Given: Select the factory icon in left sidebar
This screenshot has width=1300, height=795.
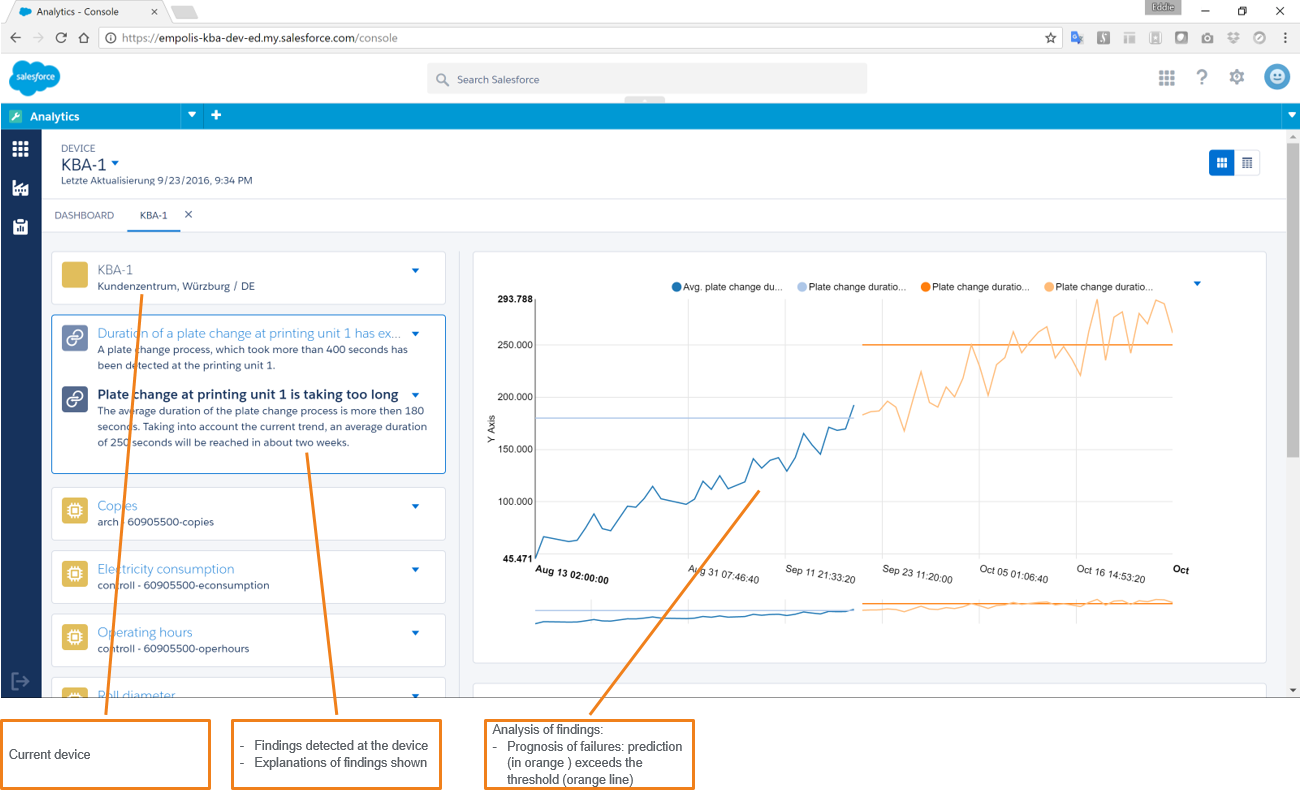Looking at the screenshot, I should (x=20, y=187).
